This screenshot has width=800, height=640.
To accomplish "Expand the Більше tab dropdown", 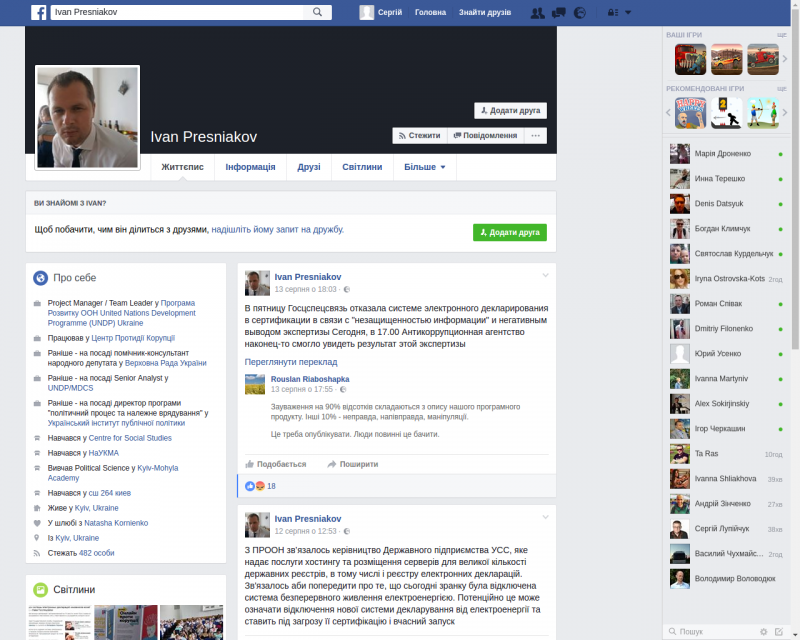I will click(424, 167).
